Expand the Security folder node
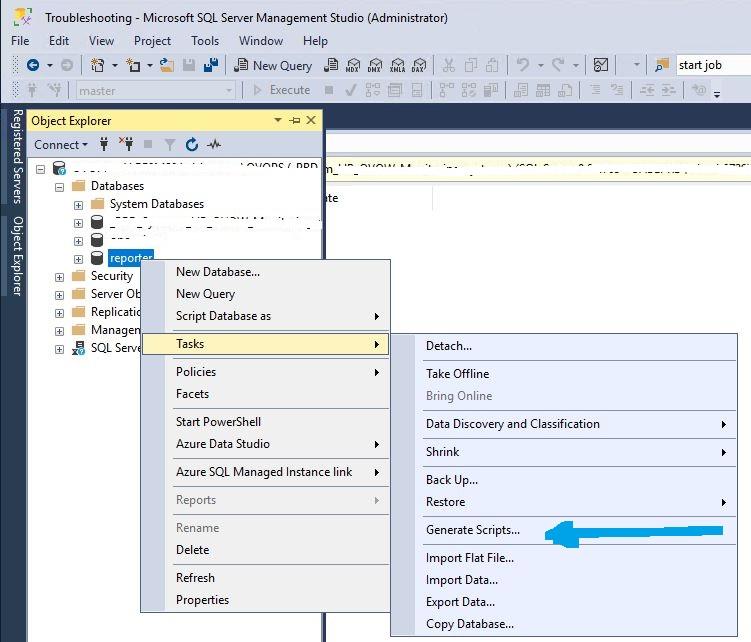 (59, 277)
